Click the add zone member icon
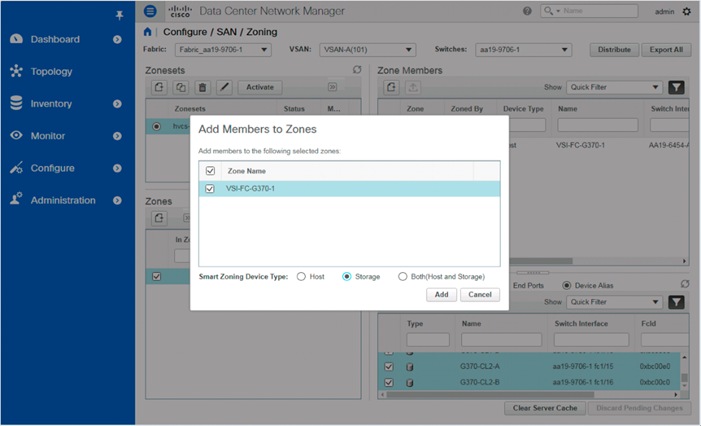Viewport: 701px width, 426px height. 391,87
